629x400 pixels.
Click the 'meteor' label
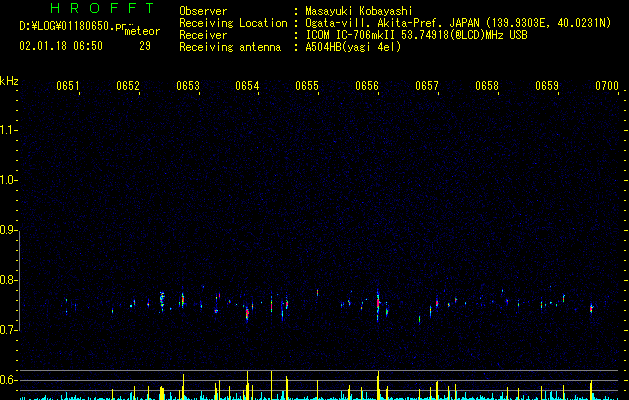[142, 31]
